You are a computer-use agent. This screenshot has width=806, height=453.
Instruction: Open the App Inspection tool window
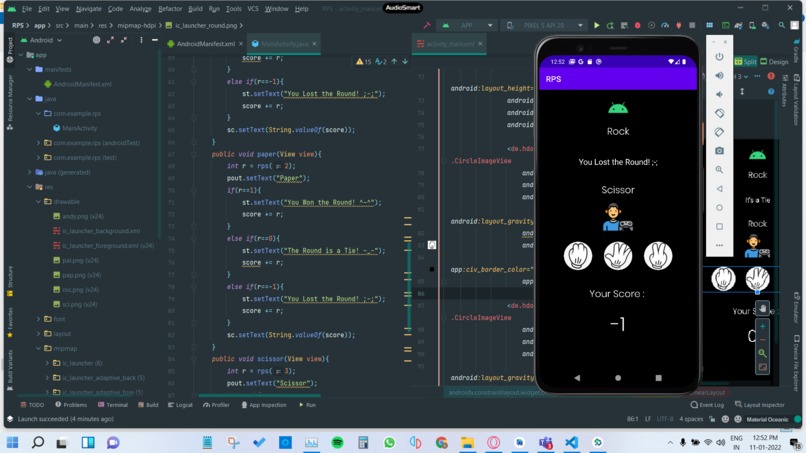[x=264, y=405]
